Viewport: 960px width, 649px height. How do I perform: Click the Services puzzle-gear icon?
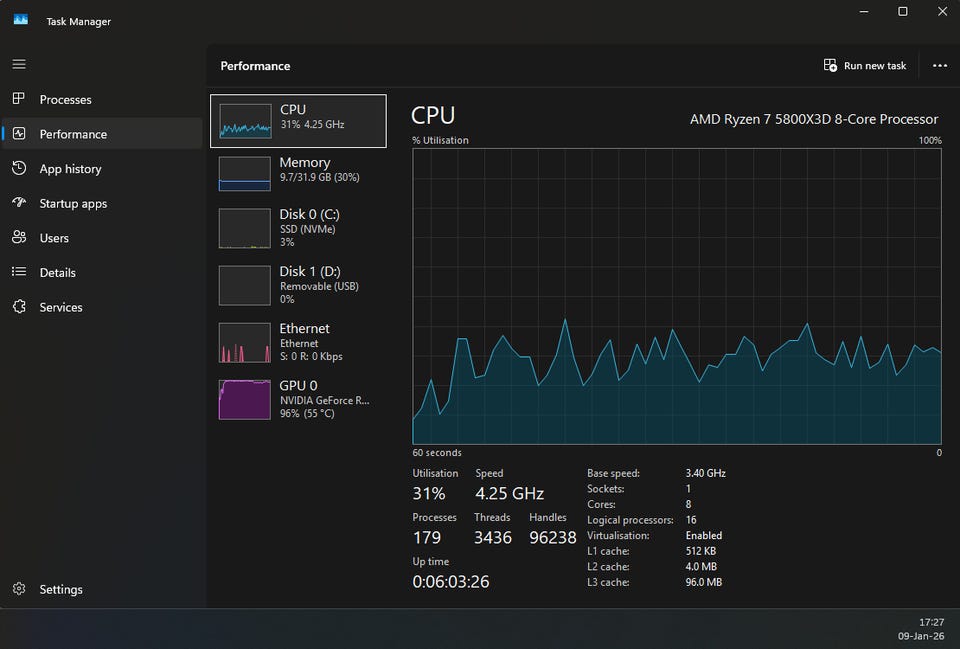coord(18,307)
